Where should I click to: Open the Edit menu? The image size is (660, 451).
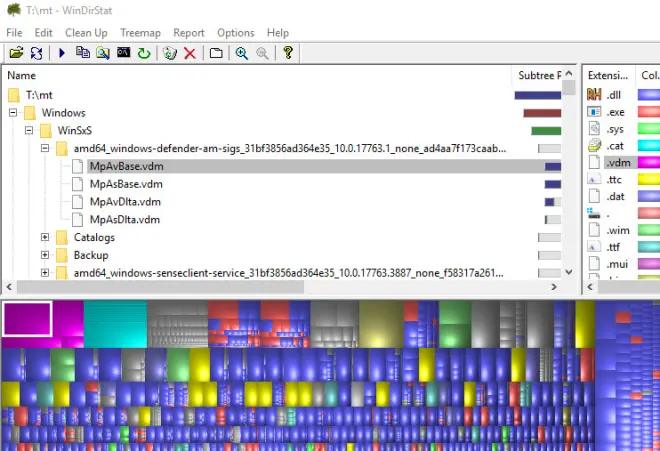click(x=43, y=33)
